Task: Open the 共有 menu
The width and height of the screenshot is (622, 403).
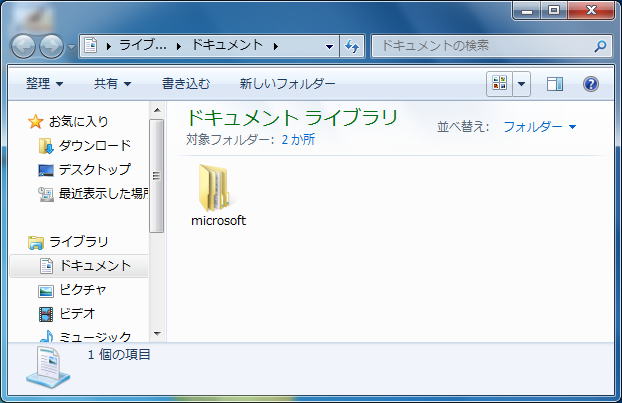Action: pos(112,84)
